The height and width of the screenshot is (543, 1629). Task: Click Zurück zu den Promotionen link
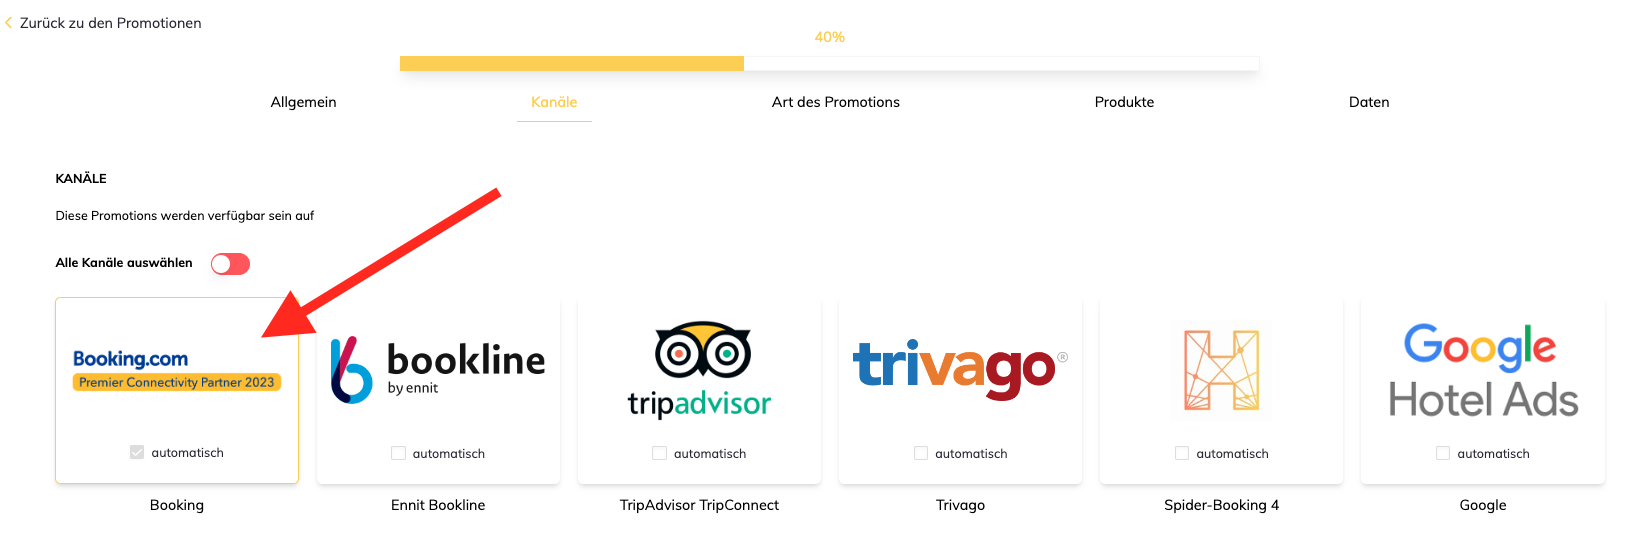point(110,23)
